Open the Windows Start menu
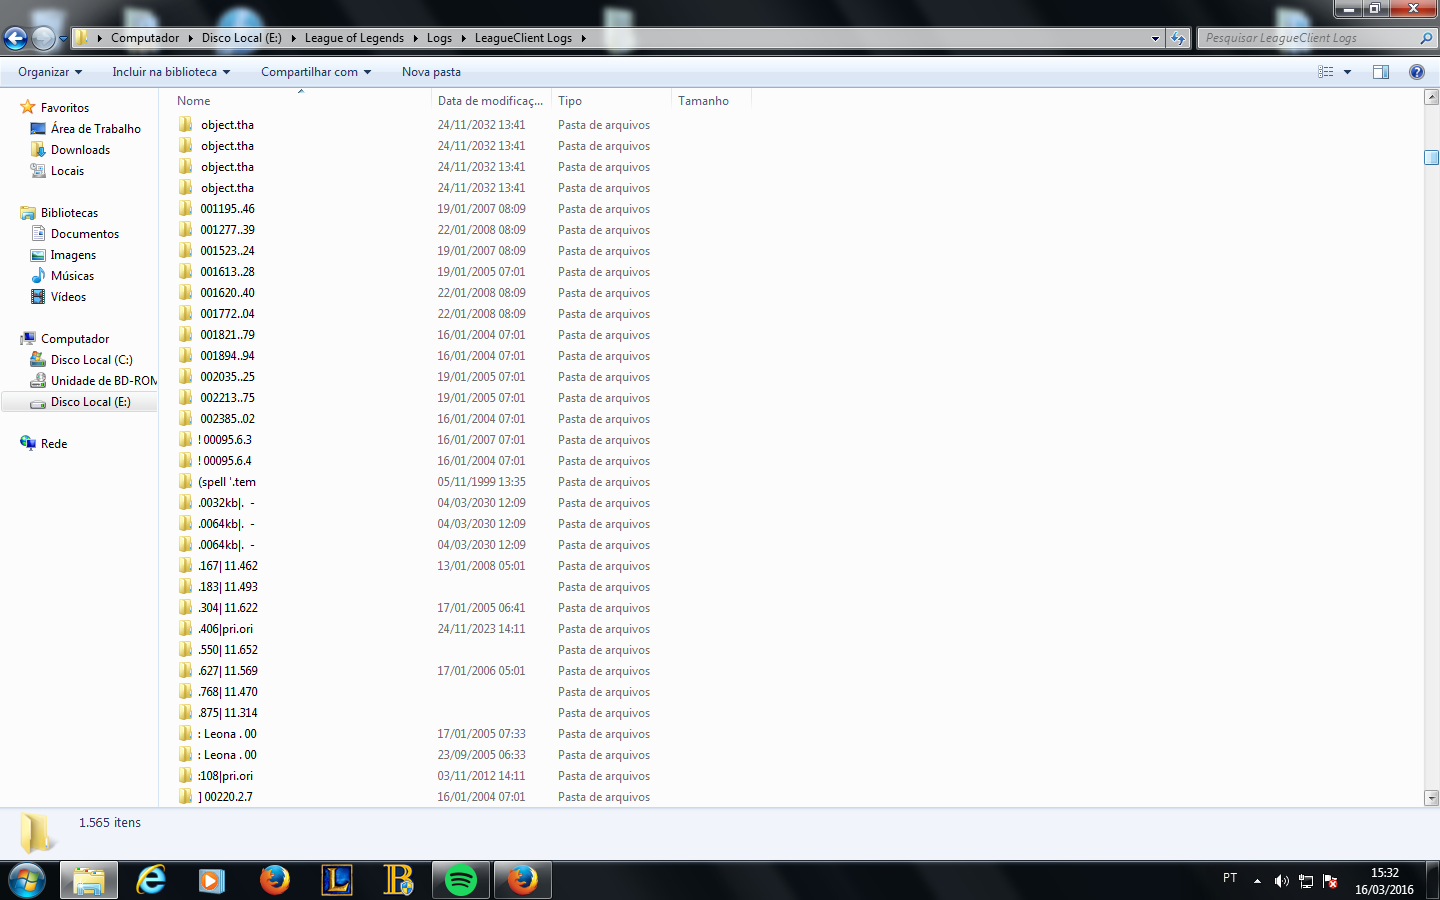Image resolution: width=1440 pixels, height=900 pixels. (27, 880)
